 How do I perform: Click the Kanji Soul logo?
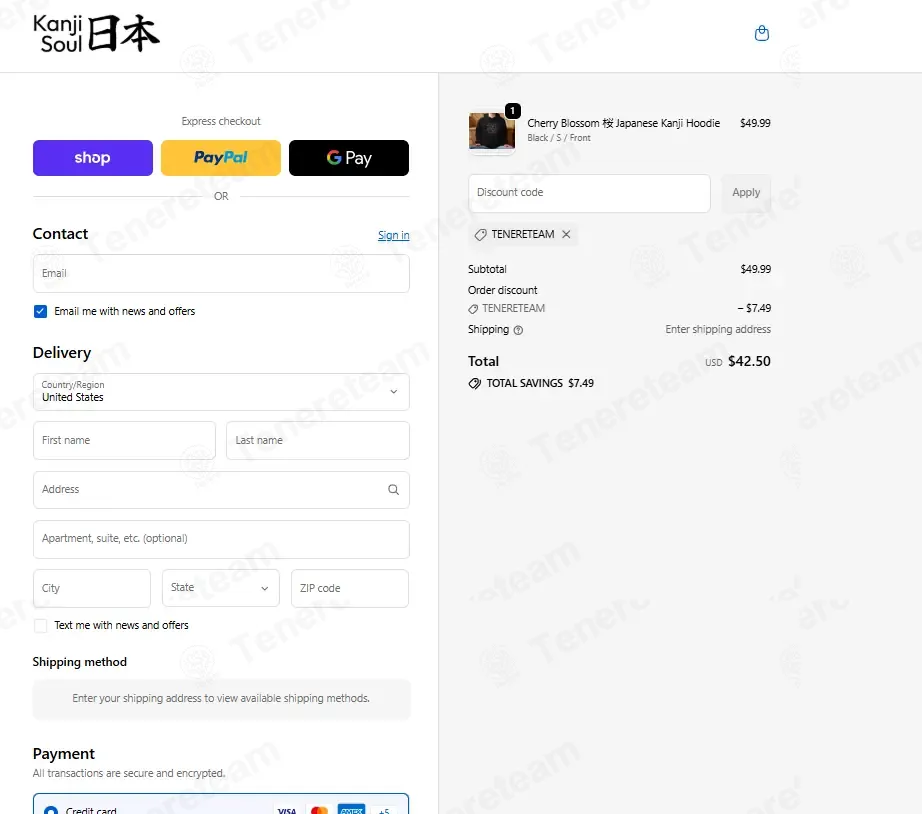click(96, 34)
